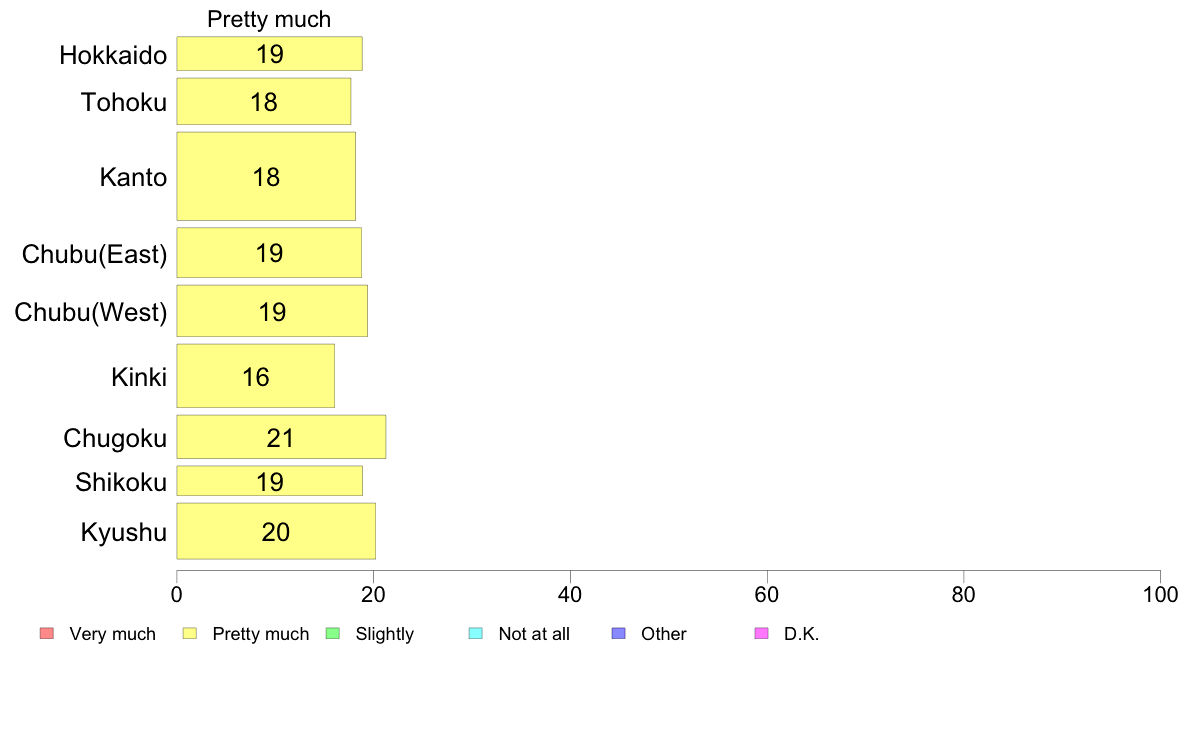
Task: Select the large Kanto bar
Action: [266, 177]
